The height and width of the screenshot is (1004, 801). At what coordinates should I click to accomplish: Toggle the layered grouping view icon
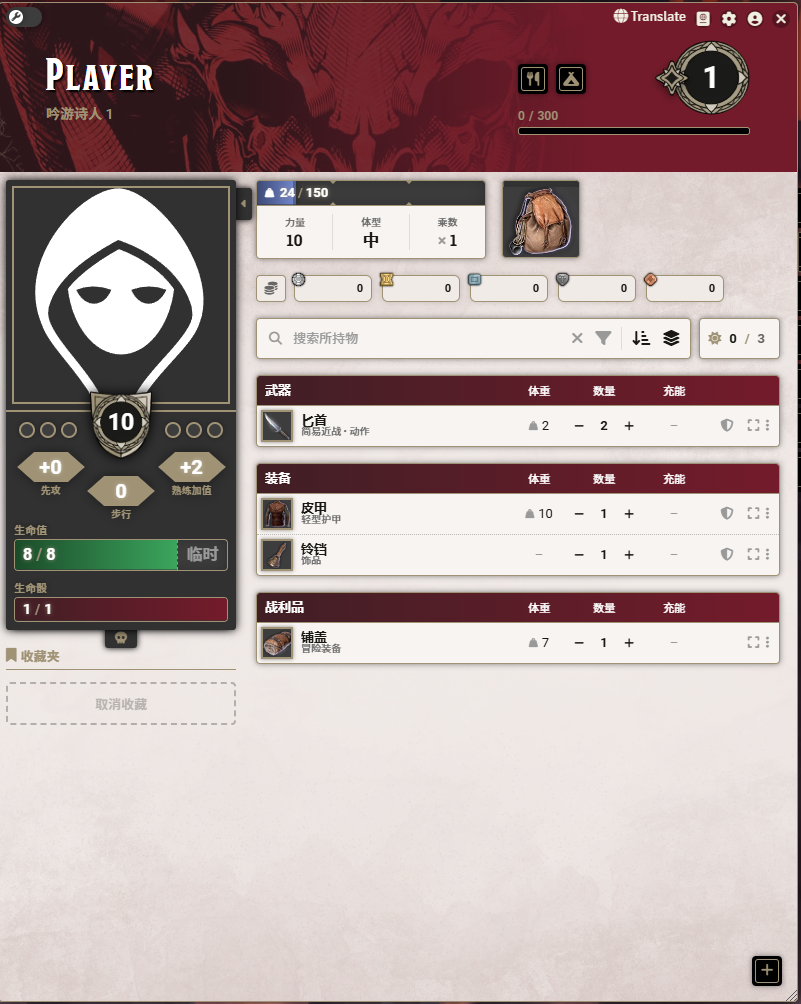[671, 338]
